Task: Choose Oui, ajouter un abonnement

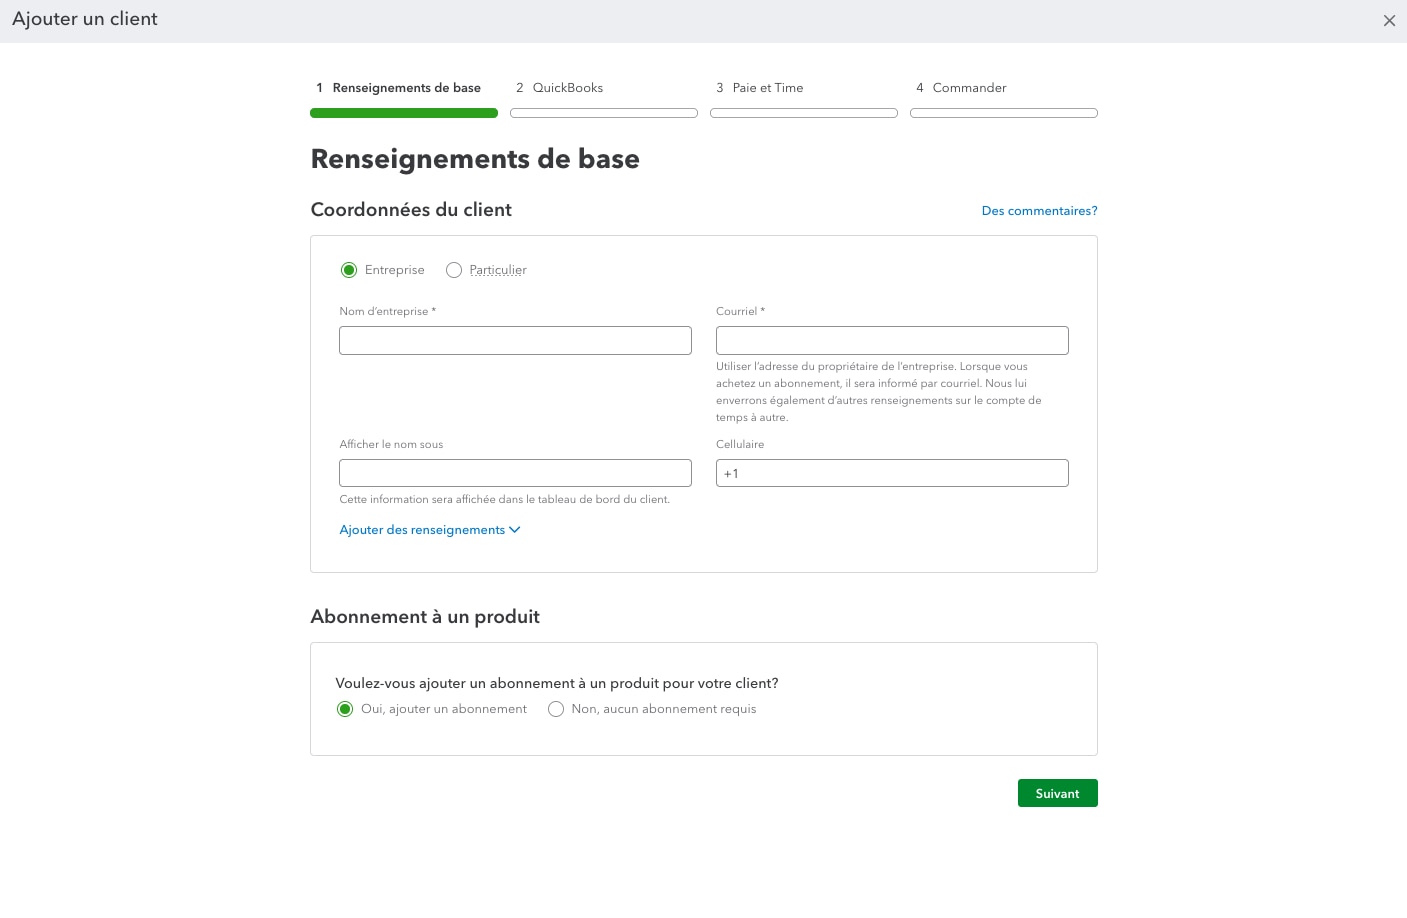Action: click(345, 709)
